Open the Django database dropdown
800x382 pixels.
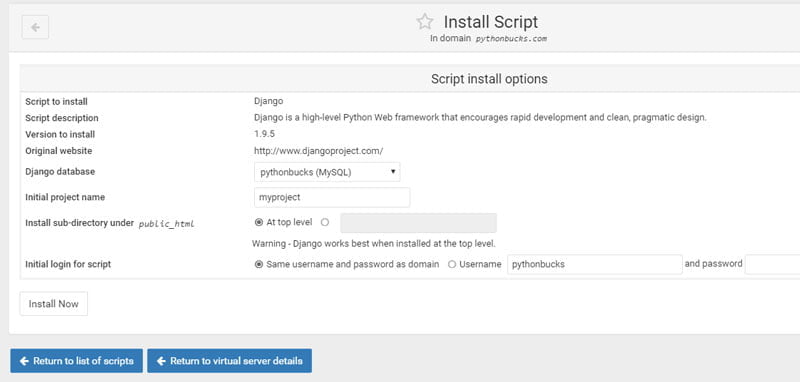(x=327, y=172)
